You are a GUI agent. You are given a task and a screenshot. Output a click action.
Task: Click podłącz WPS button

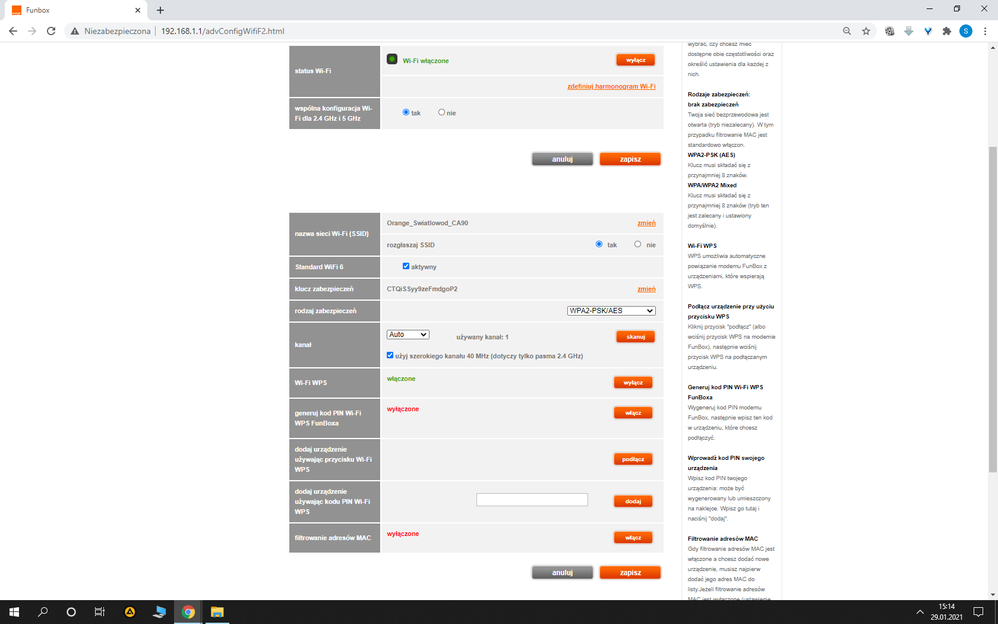[x=633, y=459]
